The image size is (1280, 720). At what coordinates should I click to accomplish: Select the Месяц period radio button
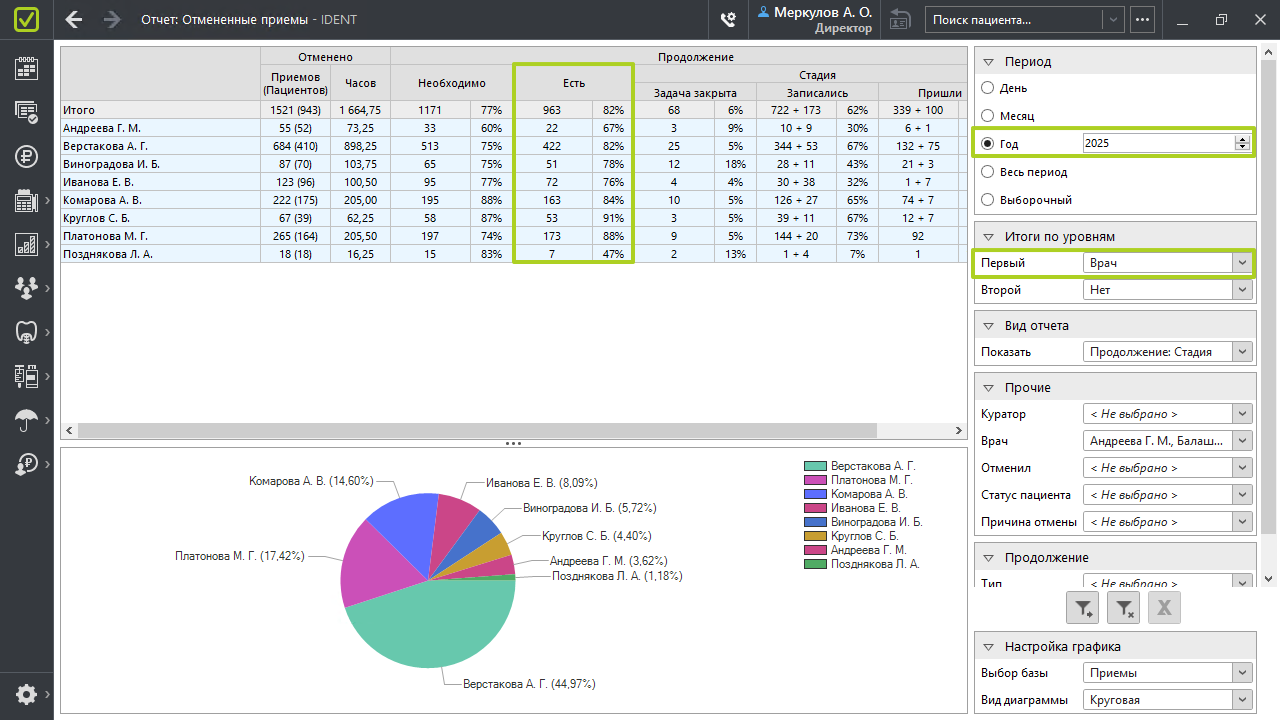coord(988,116)
